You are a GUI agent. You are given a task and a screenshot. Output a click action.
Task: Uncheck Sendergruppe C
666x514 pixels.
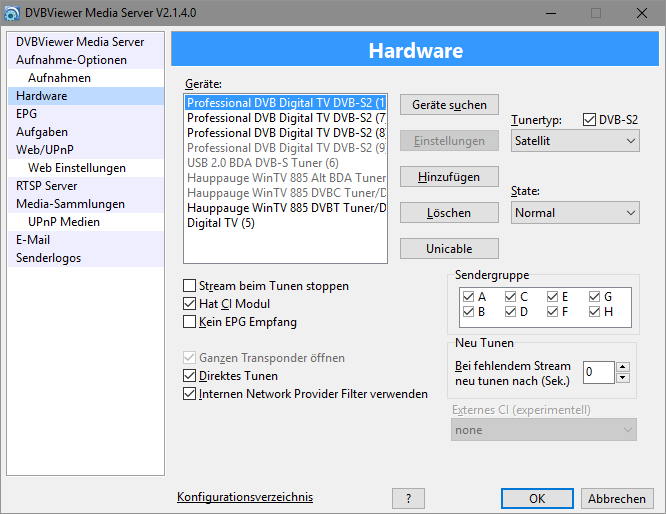tap(511, 297)
